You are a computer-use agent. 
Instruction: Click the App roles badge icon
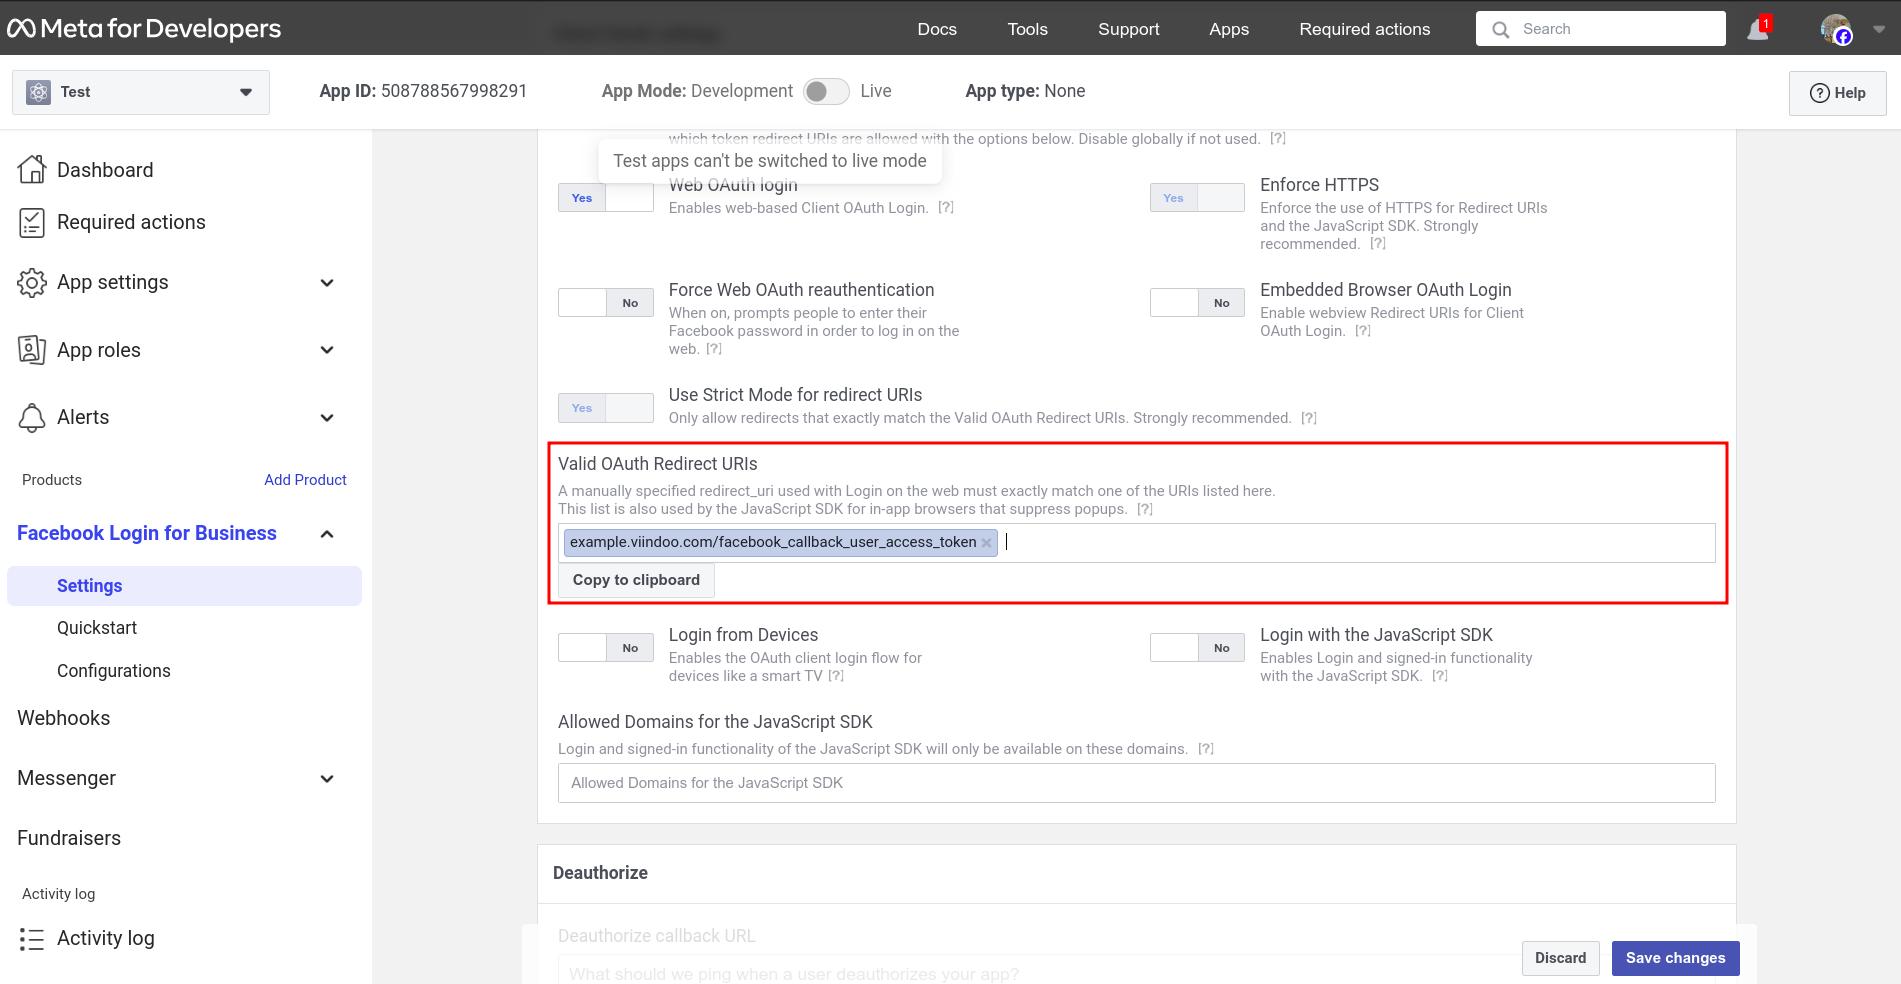(32, 350)
